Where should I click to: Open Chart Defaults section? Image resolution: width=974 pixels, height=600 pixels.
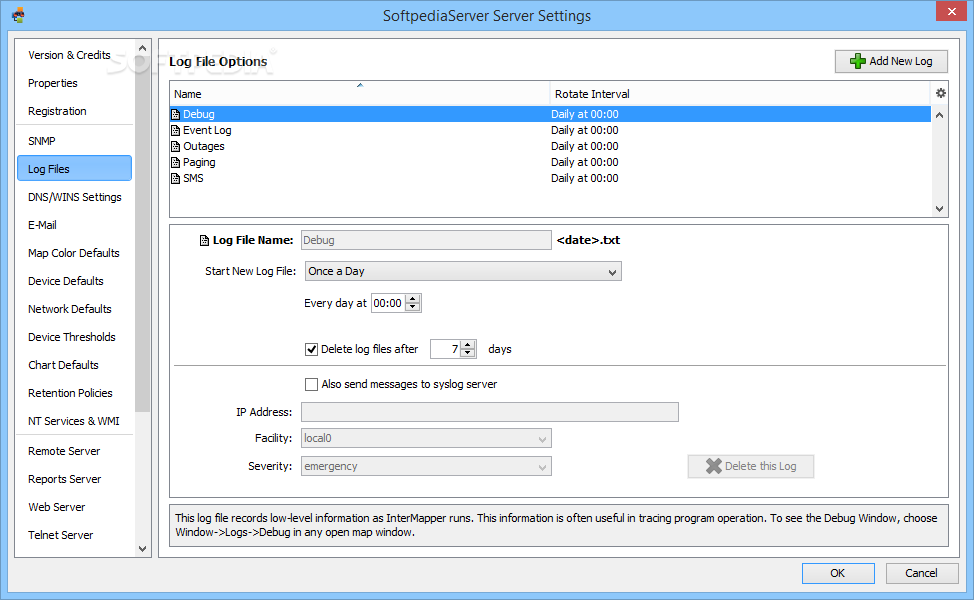[63, 365]
